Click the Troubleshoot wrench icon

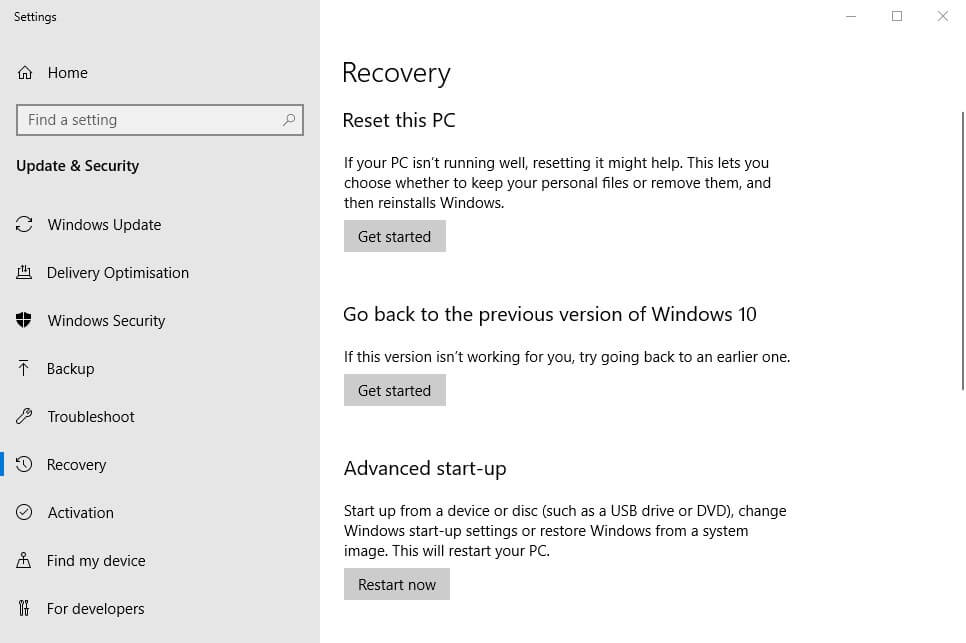pos(24,416)
